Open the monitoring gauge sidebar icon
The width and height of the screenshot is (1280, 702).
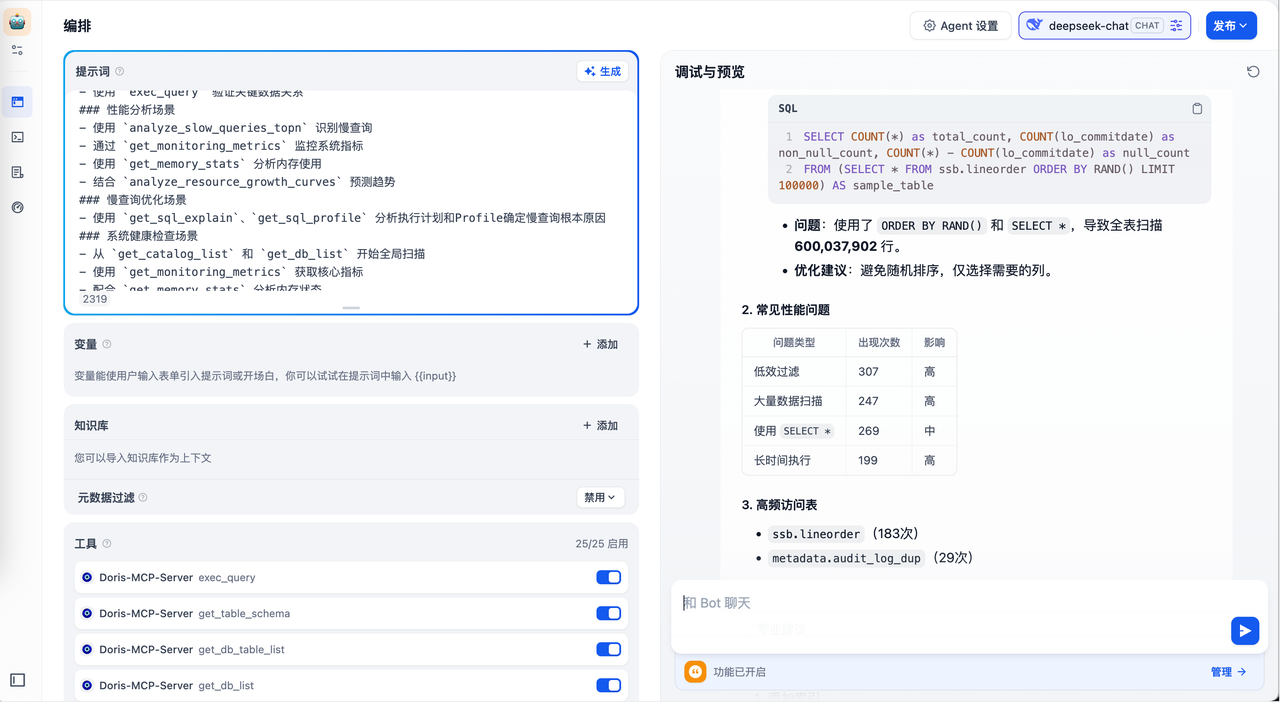tap(17, 207)
